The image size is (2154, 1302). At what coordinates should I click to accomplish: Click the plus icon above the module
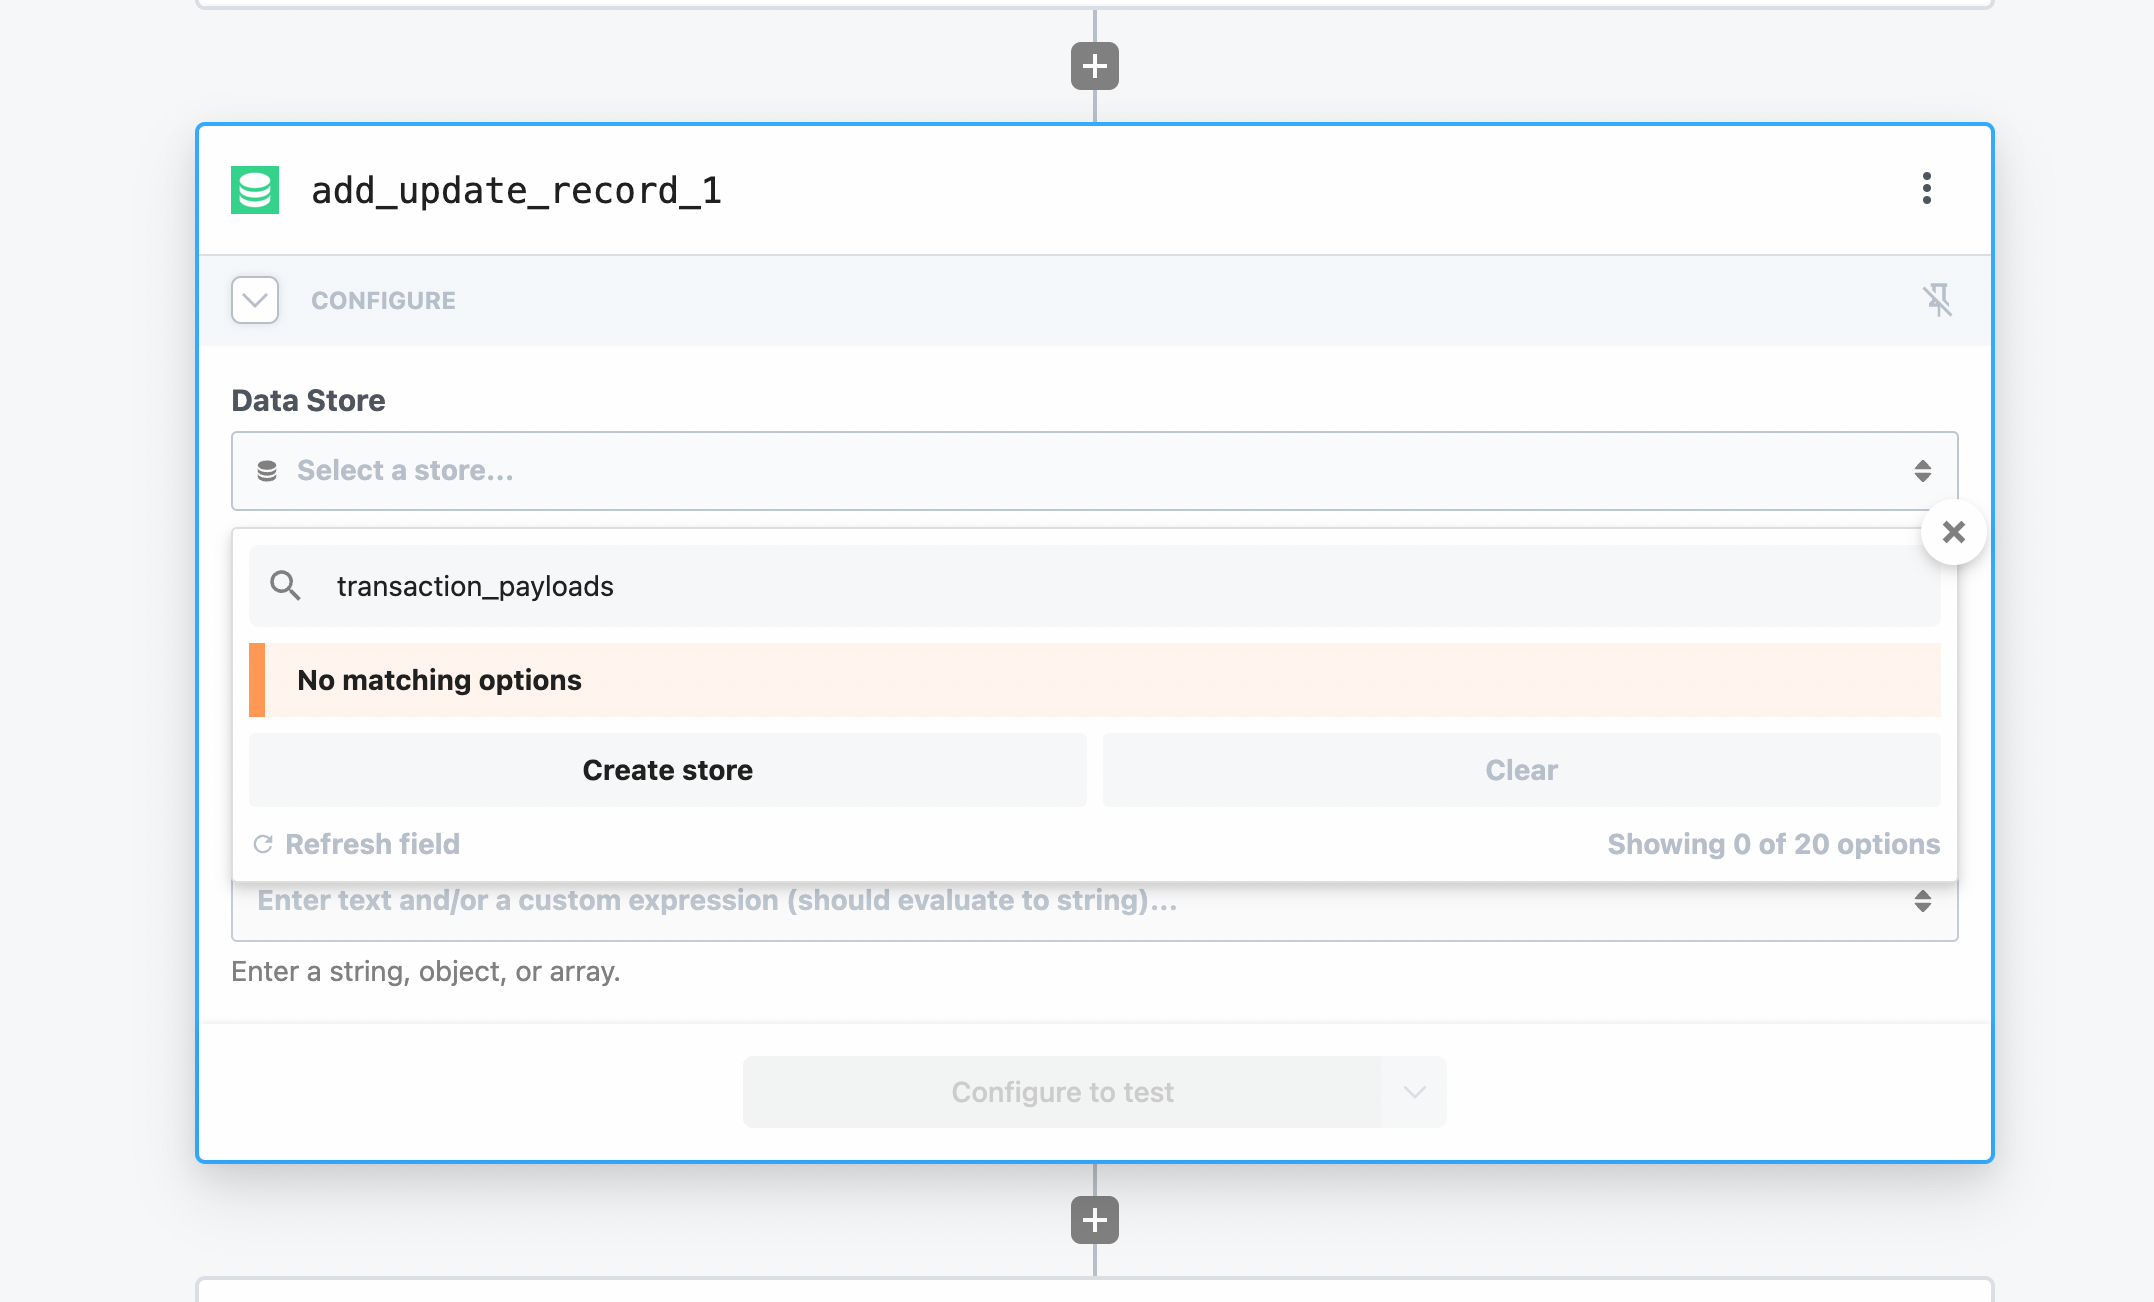(1094, 66)
